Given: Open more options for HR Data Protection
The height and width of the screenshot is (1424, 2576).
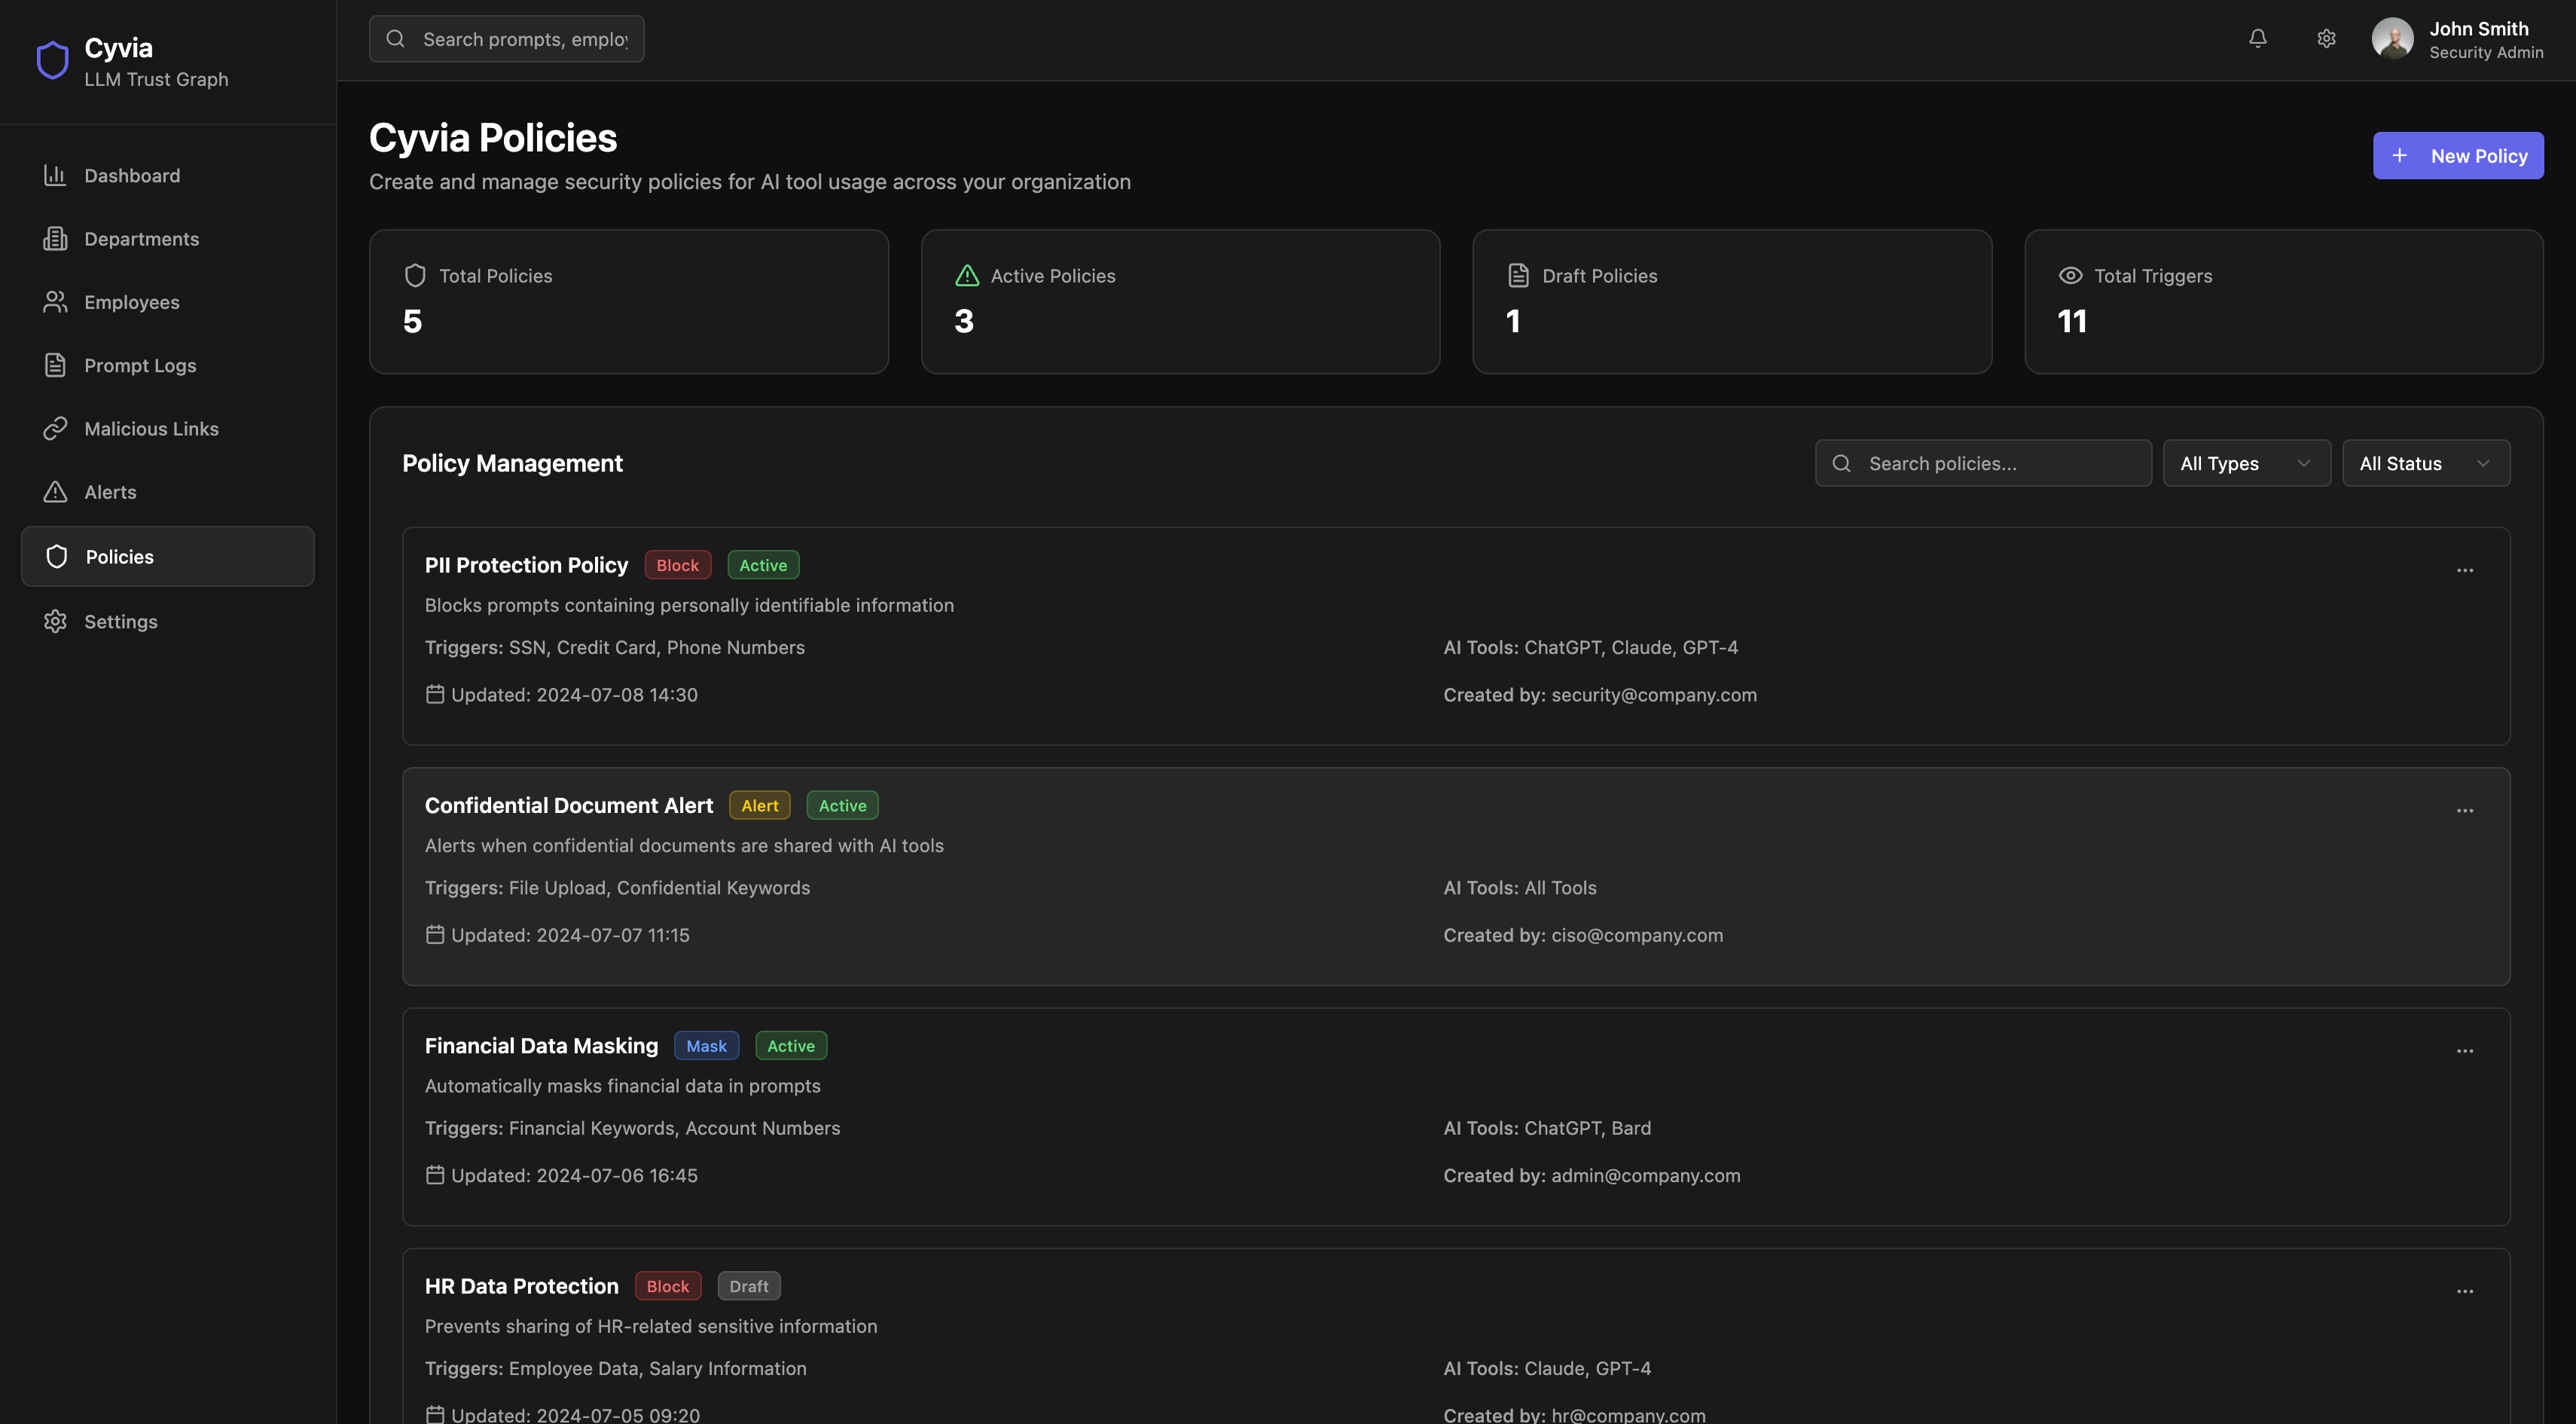Looking at the screenshot, I should (x=2464, y=1290).
